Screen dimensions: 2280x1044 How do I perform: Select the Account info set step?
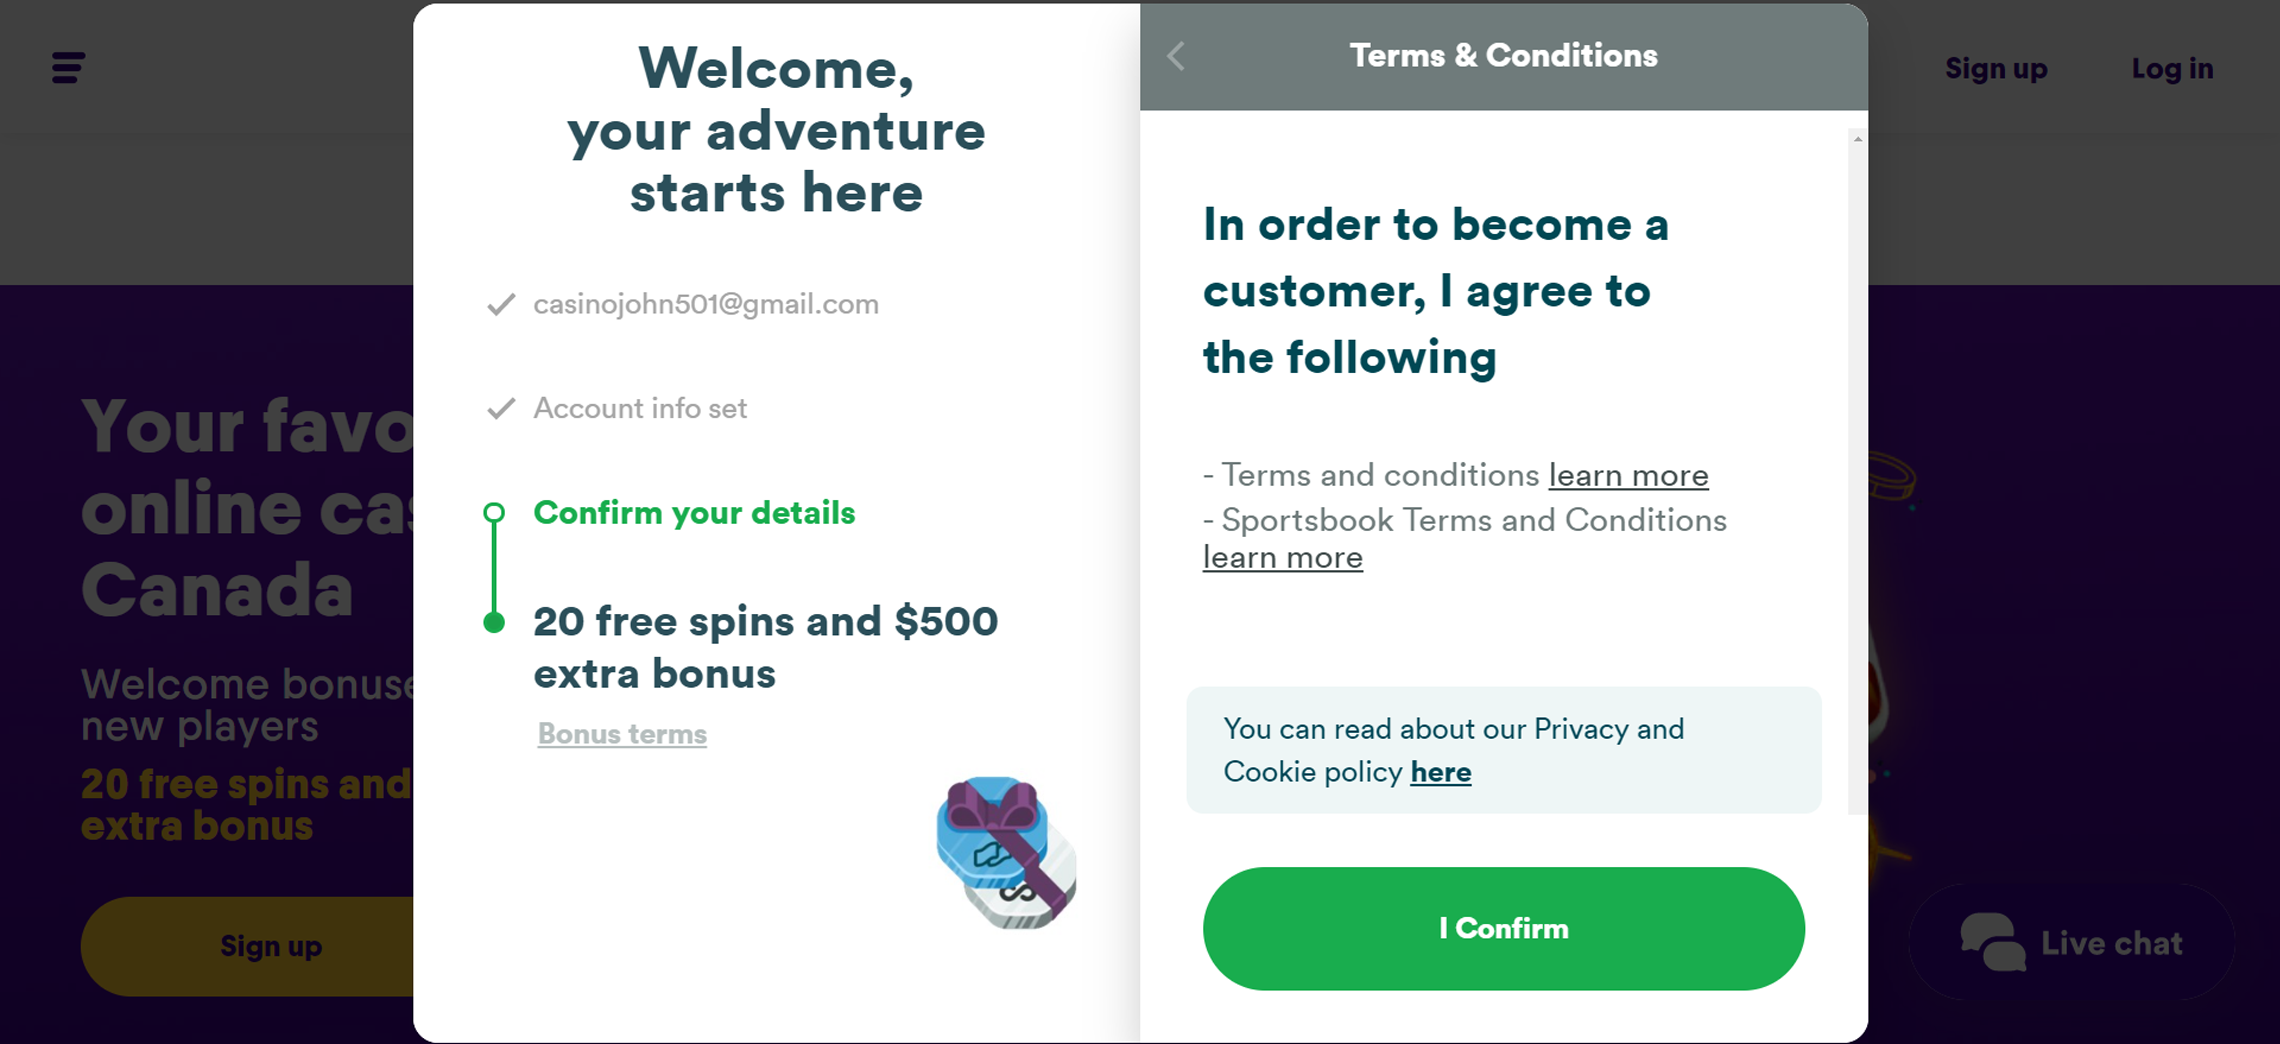(x=640, y=408)
